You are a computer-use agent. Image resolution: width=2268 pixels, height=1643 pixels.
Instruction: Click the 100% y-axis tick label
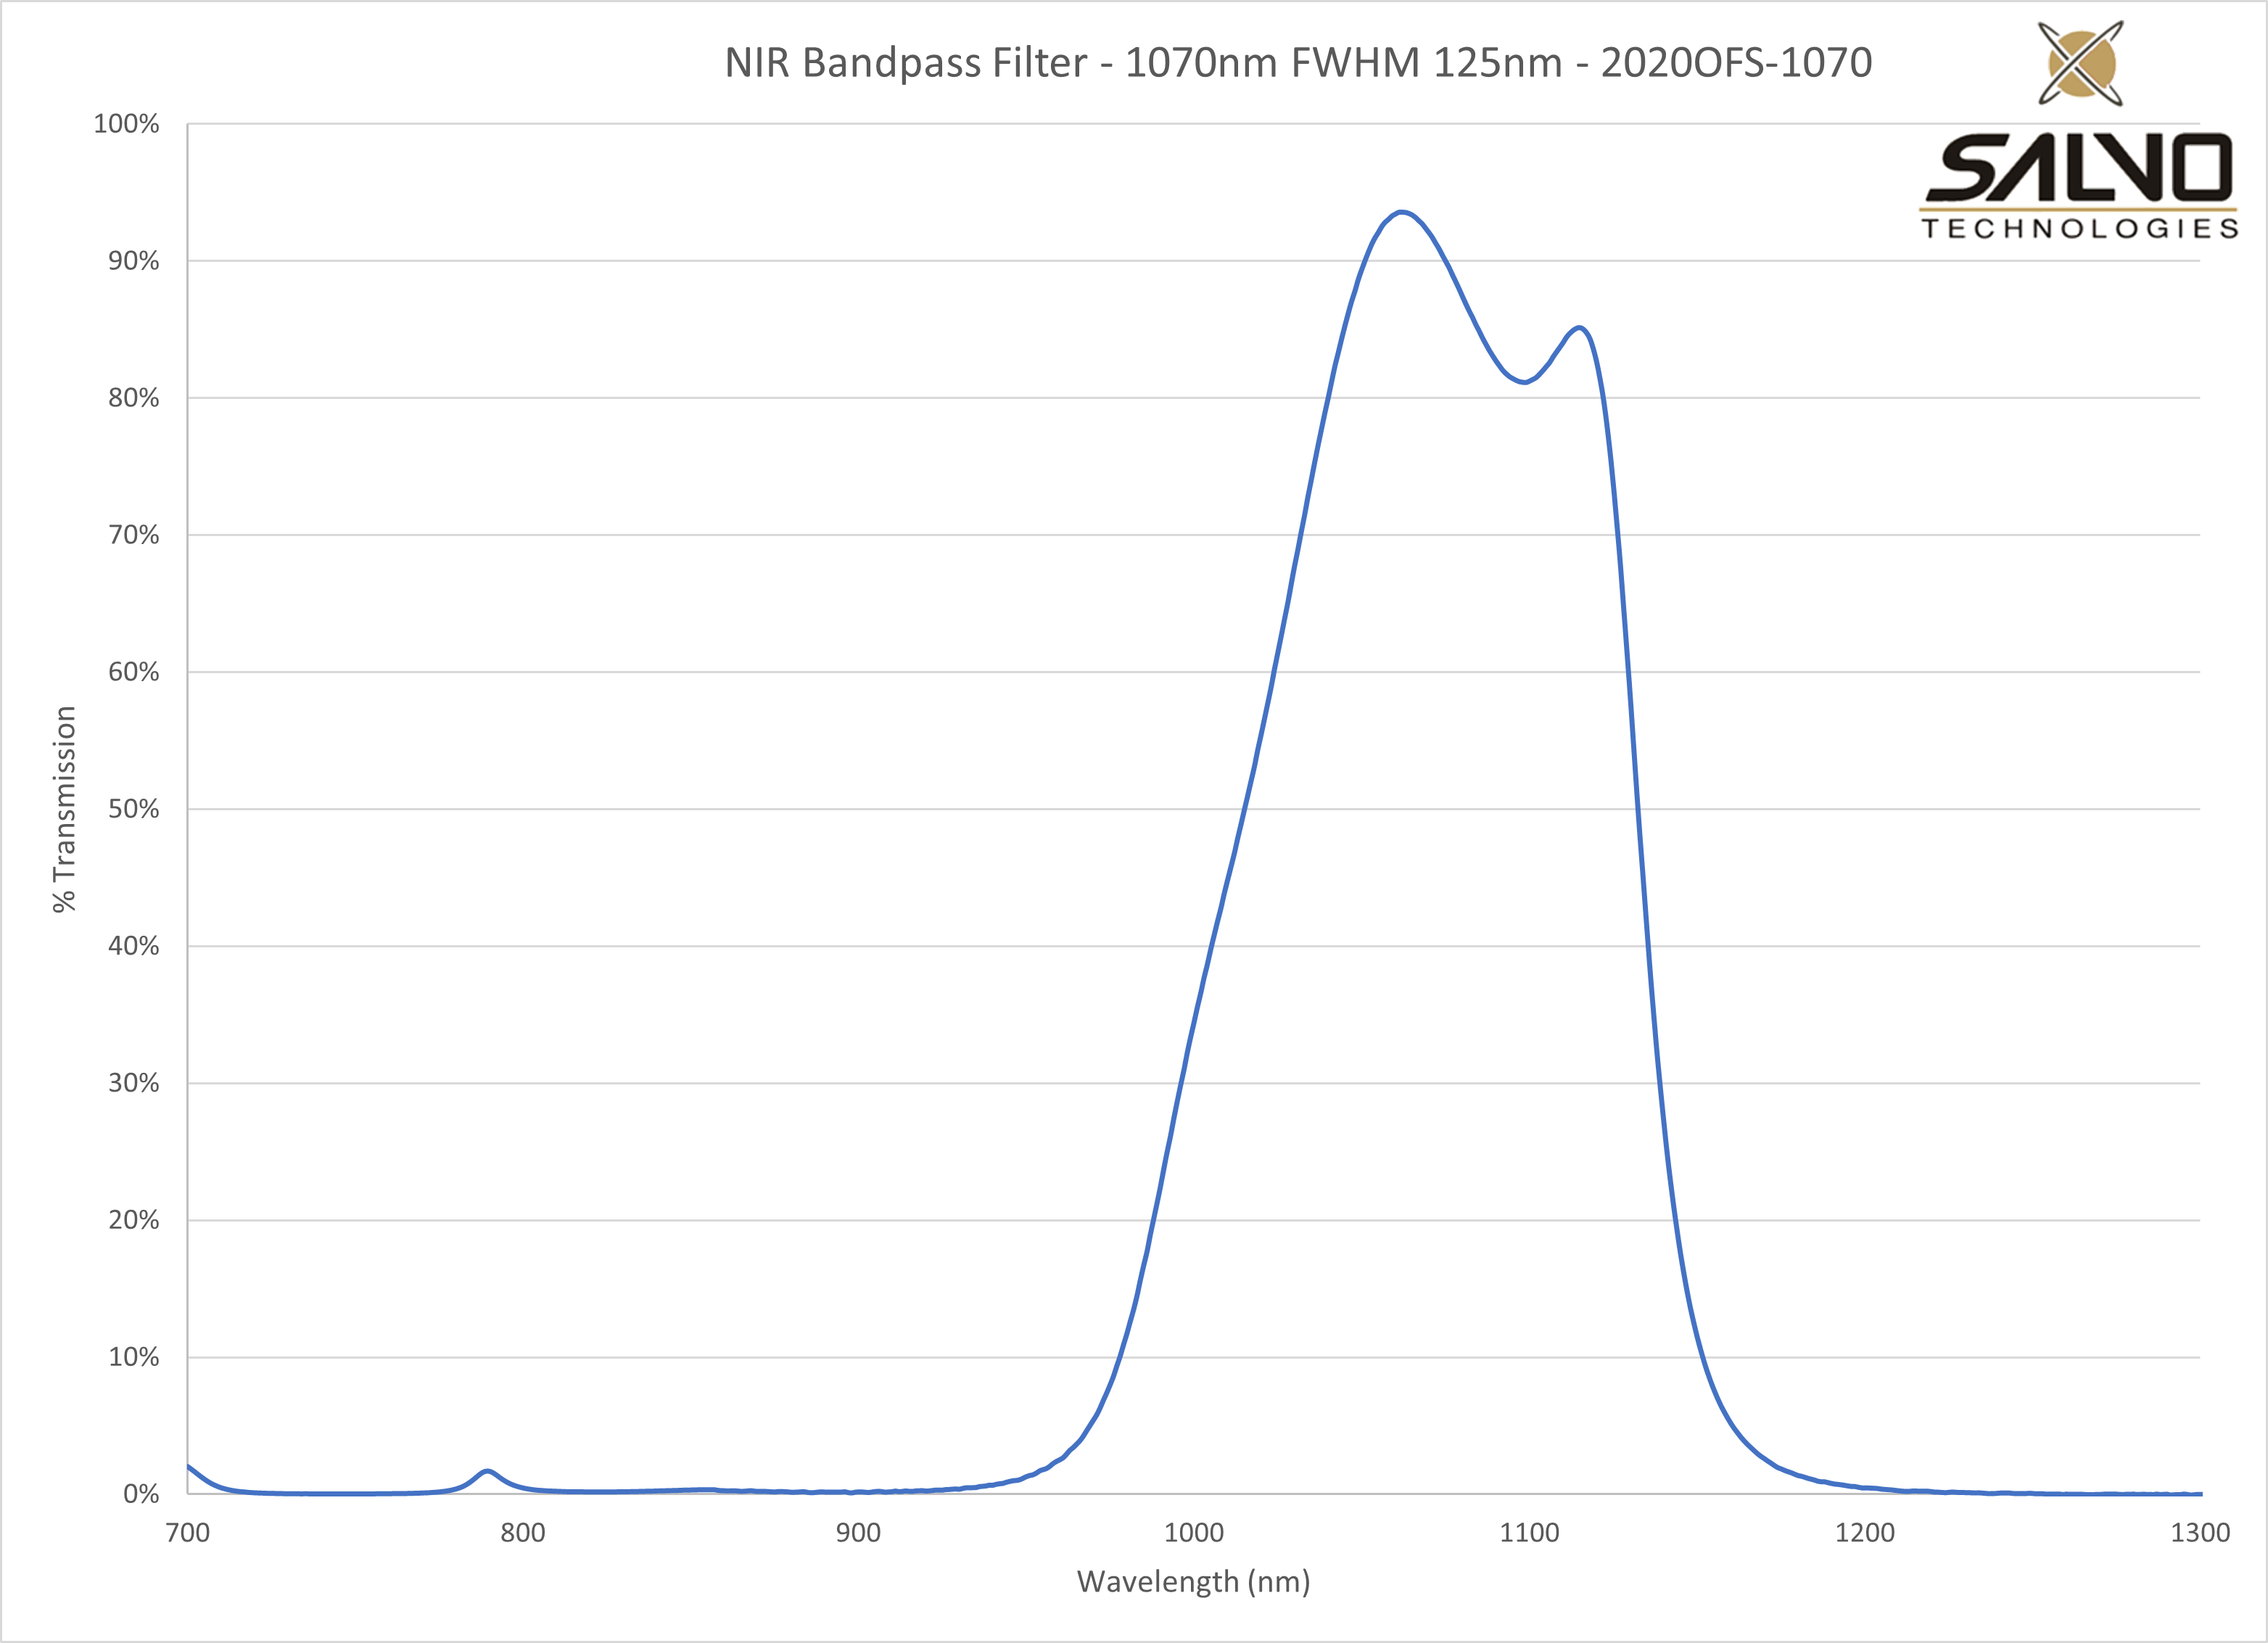coord(126,124)
